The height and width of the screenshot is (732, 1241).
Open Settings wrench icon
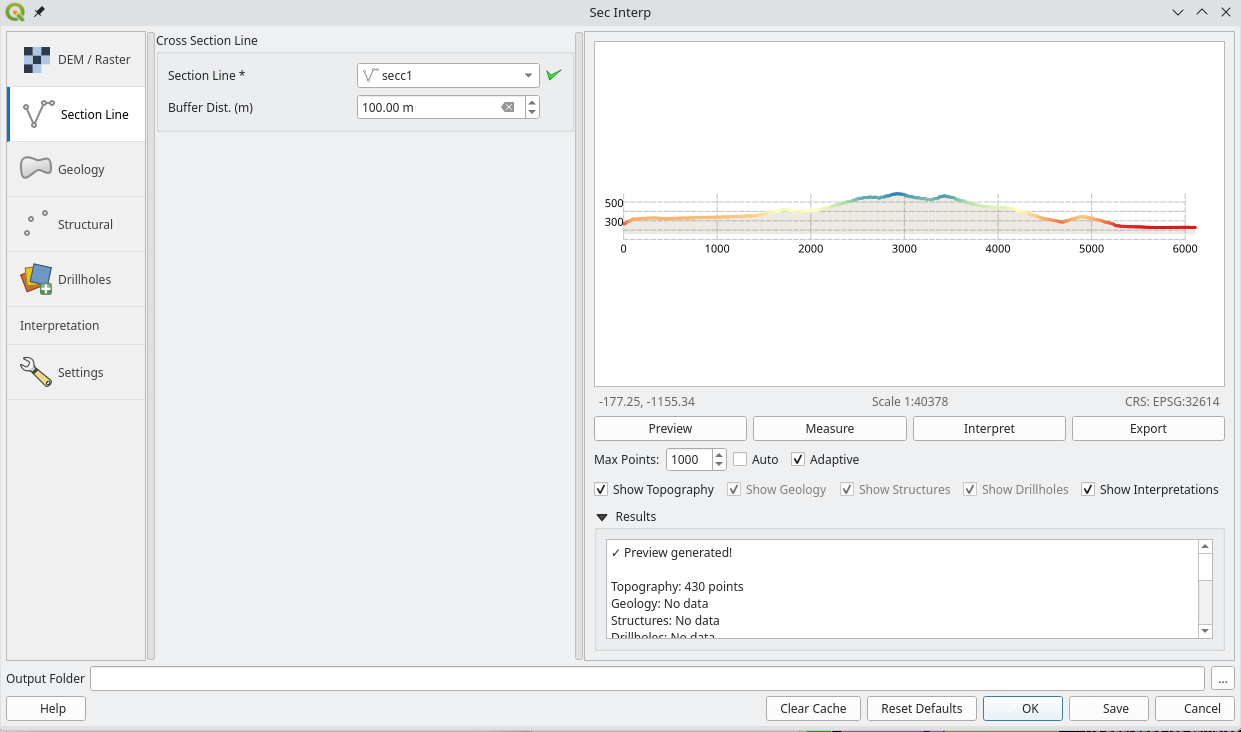point(35,372)
